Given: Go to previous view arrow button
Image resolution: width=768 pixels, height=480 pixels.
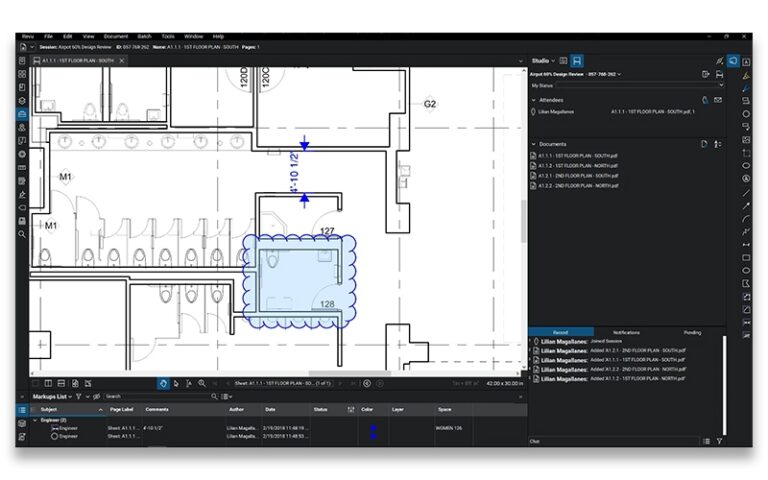Looking at the screenshot, I should pyautogui.click(x=367, y=384).
